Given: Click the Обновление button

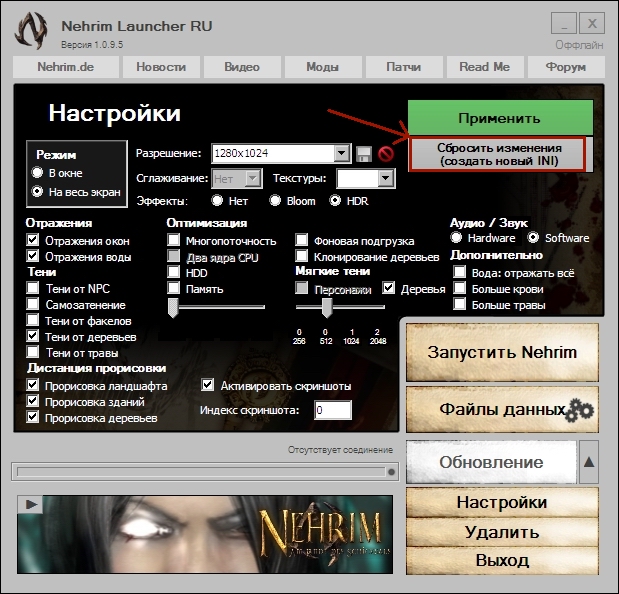Looking at the screenshot, I should tap(491, 462).
